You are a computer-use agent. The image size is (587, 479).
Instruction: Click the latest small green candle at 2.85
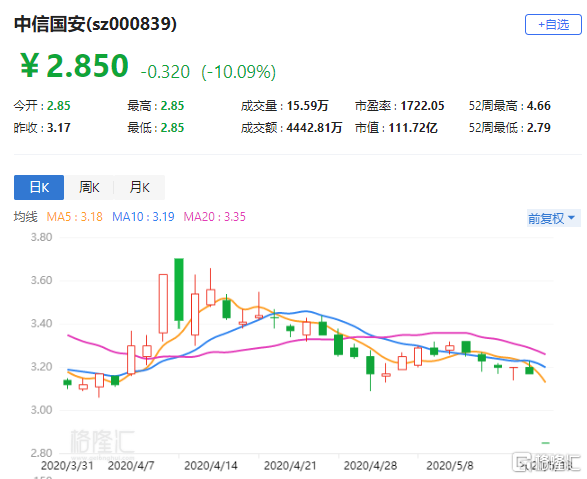545,443
